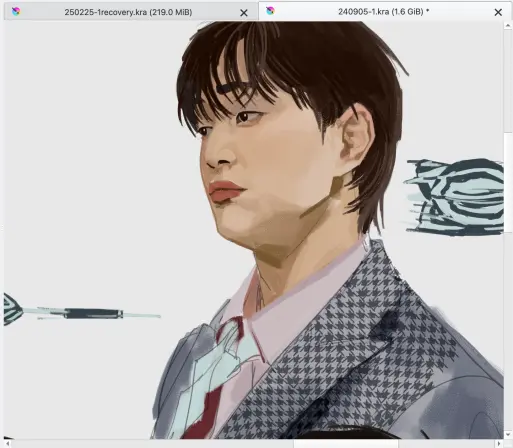
Task: Click the horizontal scrollbar right arrow
Action: pyautogui.click(x=499, y=444)
